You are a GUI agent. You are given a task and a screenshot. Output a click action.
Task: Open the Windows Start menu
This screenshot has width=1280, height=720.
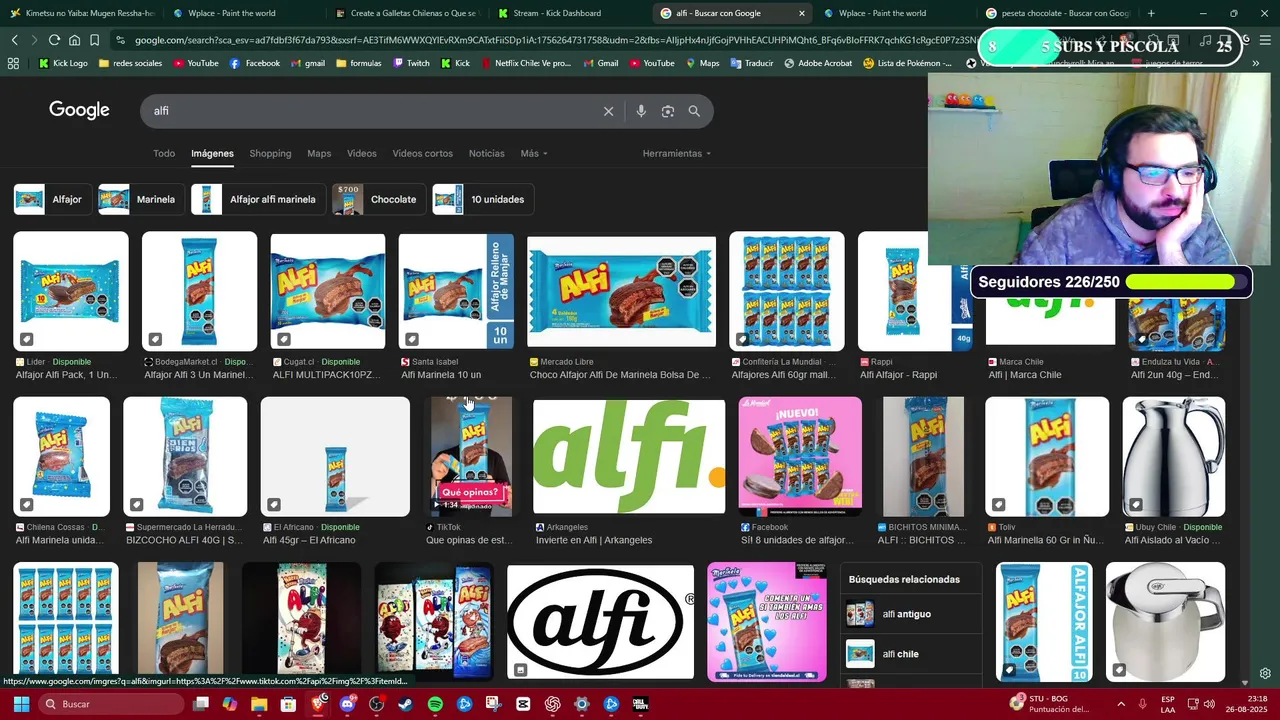pos(21,704)
